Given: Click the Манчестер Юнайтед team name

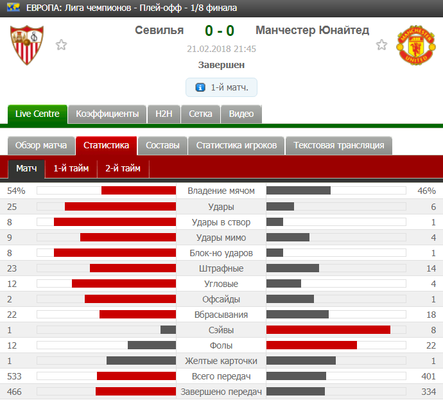Looking at the screenshot, I should (312, 30).
